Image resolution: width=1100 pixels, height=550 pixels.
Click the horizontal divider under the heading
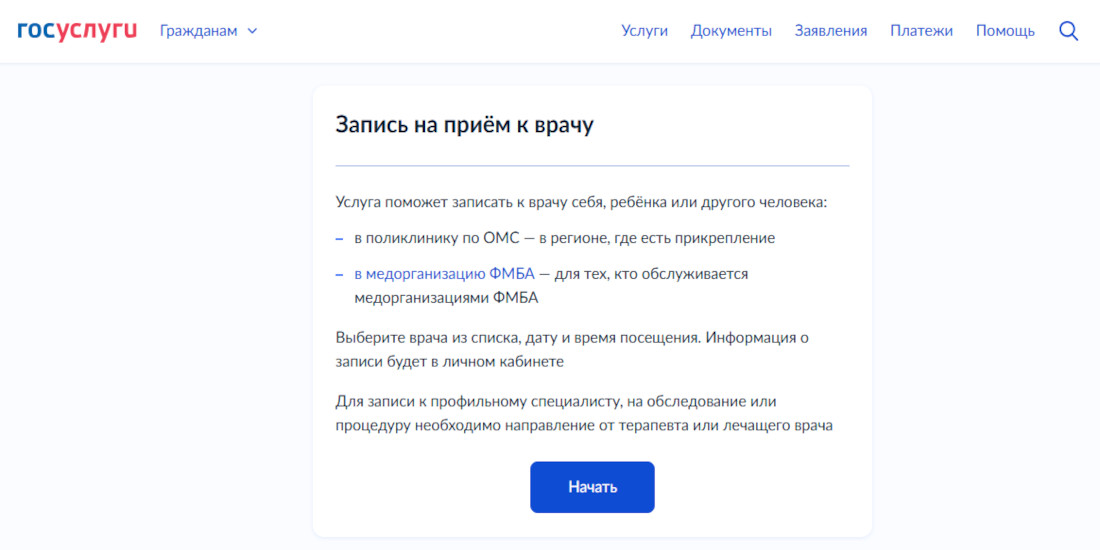[592, 165]
